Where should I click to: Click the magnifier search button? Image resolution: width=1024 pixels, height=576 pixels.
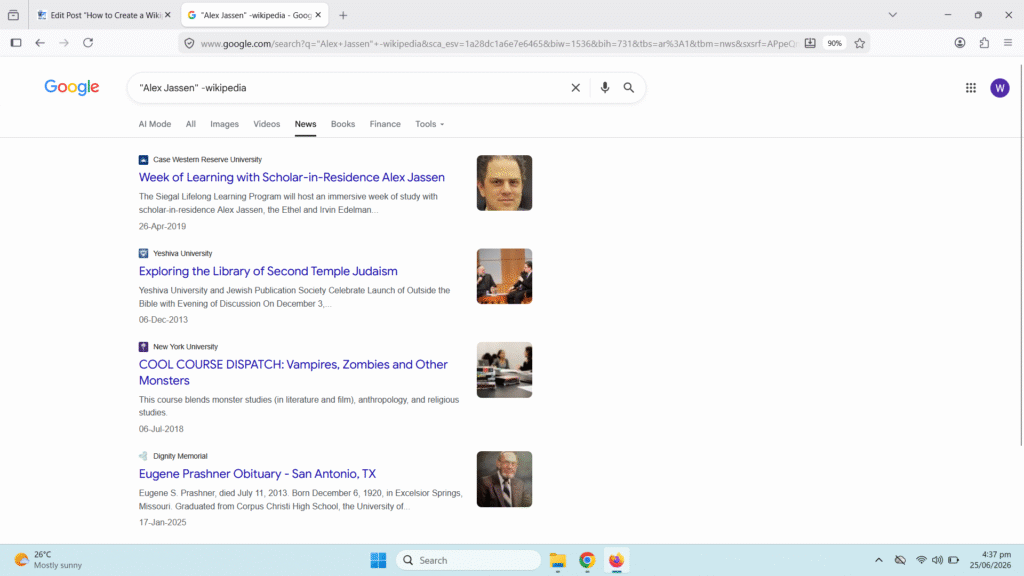pyautogui.click(x=629, y=88)
